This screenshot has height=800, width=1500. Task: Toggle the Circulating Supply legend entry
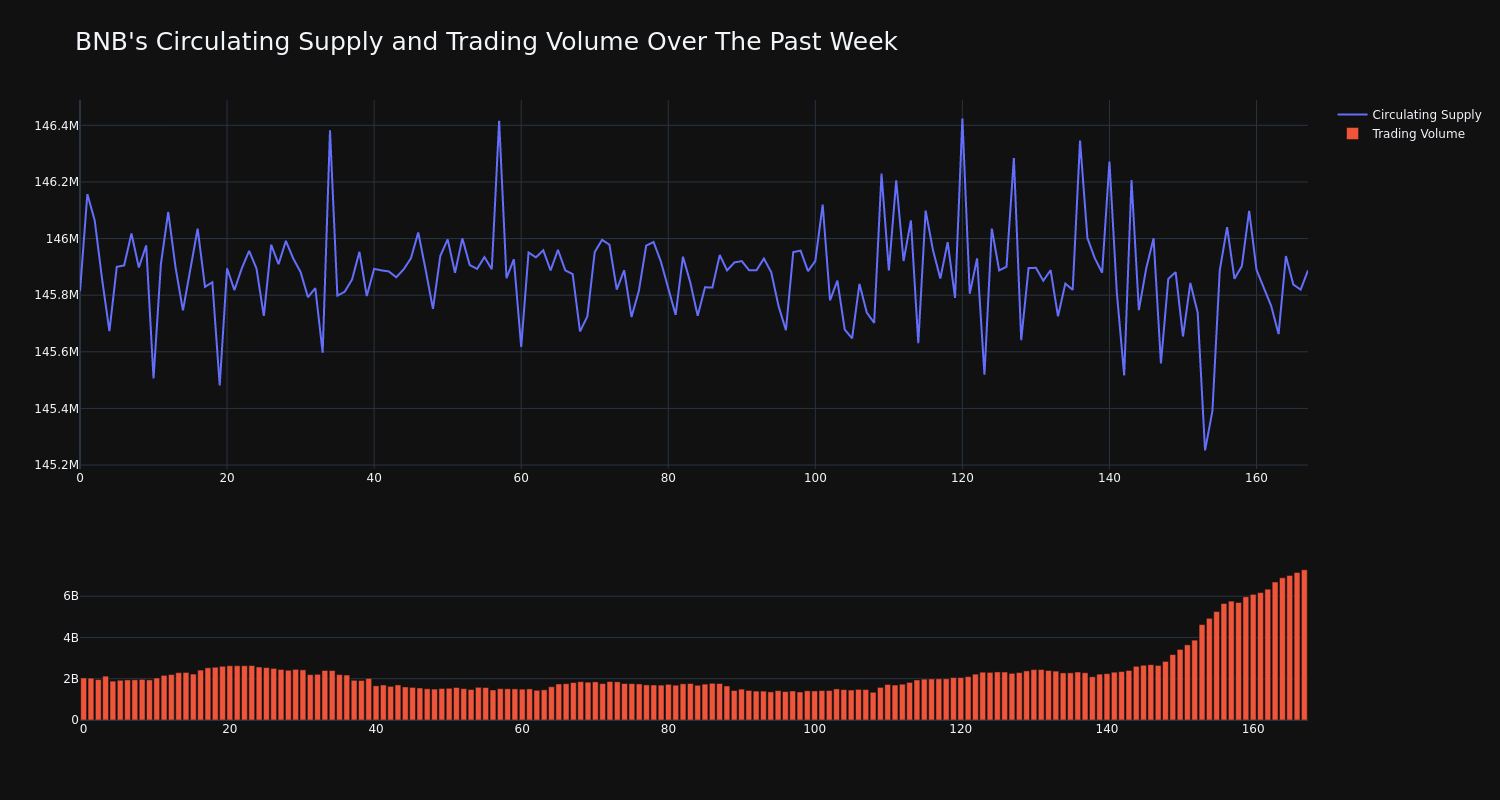click(1409, 115)
